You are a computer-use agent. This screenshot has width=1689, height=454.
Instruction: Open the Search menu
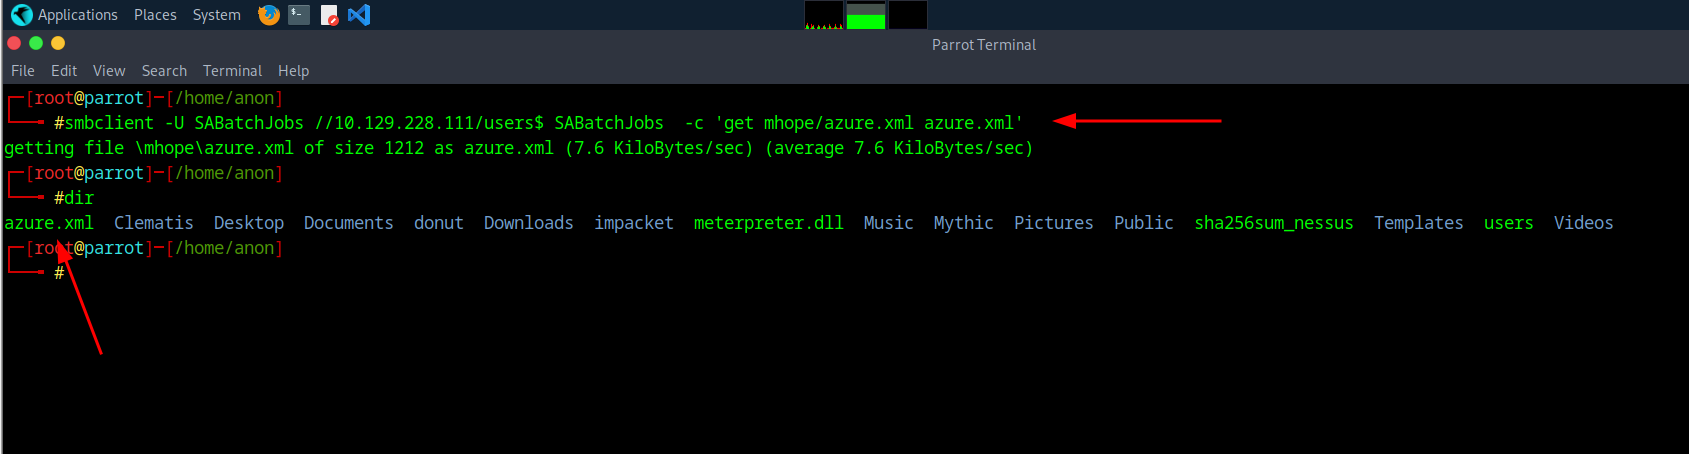[164, 71]
